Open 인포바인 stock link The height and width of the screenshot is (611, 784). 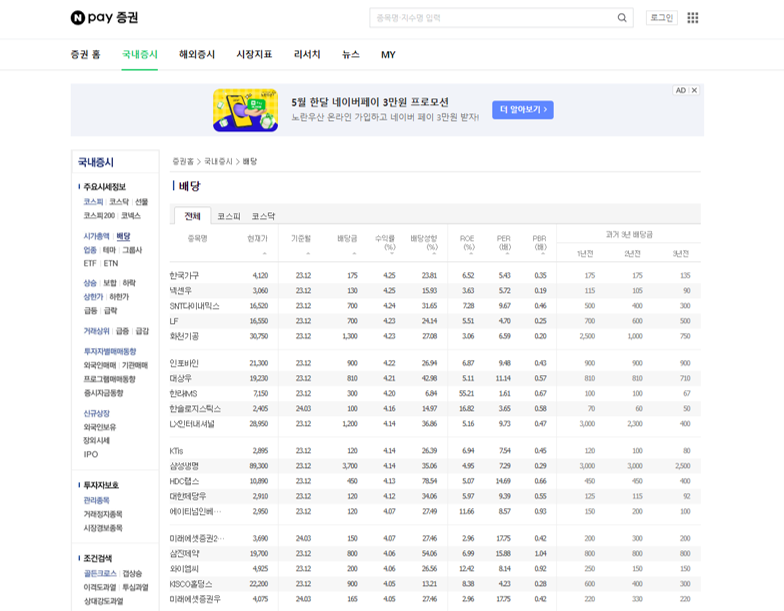184,363
